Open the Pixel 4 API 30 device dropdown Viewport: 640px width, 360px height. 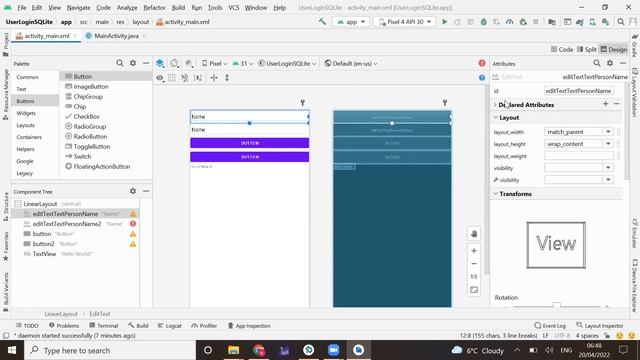(x=405, y=22)
